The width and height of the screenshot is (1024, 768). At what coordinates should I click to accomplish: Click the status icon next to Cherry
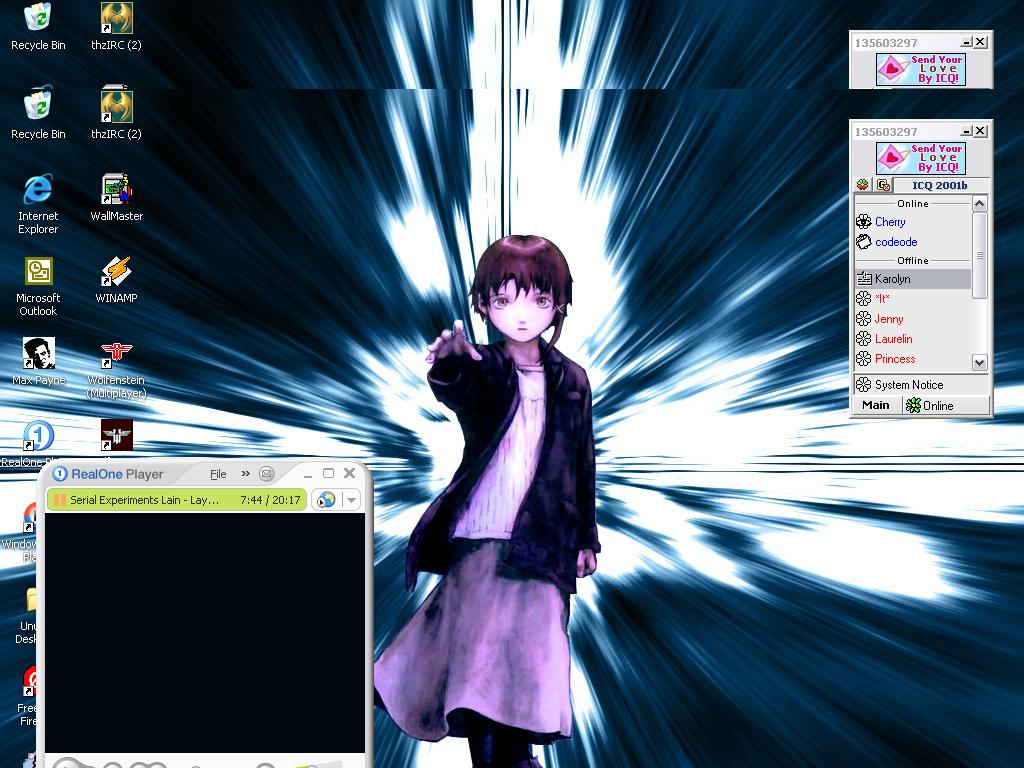tap(863, 221)
